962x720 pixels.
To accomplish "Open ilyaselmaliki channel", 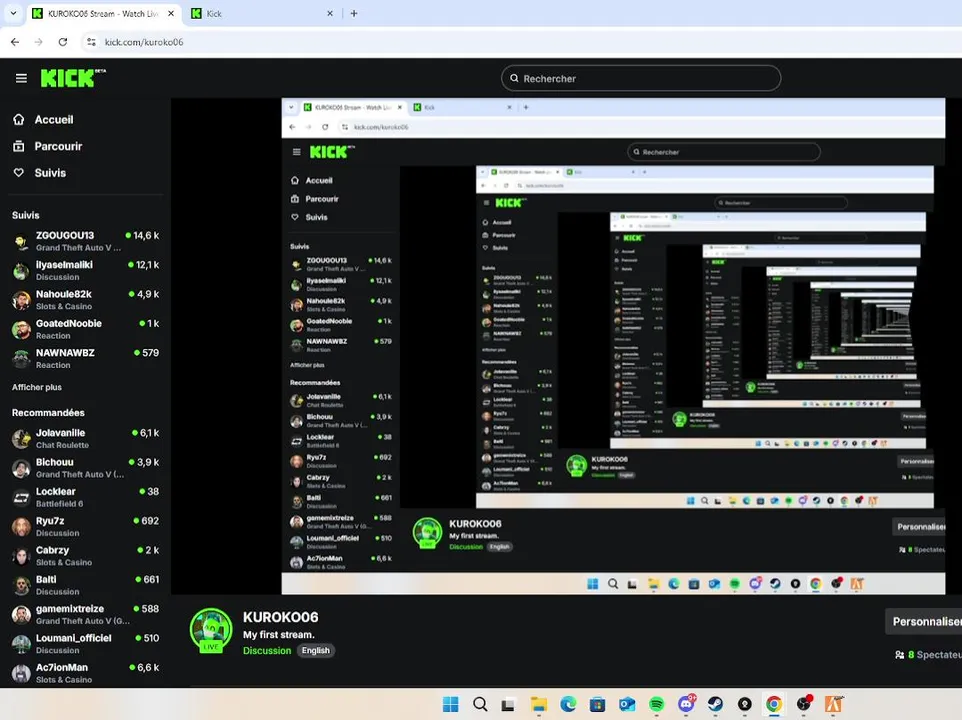I will (x=85, y=270).
